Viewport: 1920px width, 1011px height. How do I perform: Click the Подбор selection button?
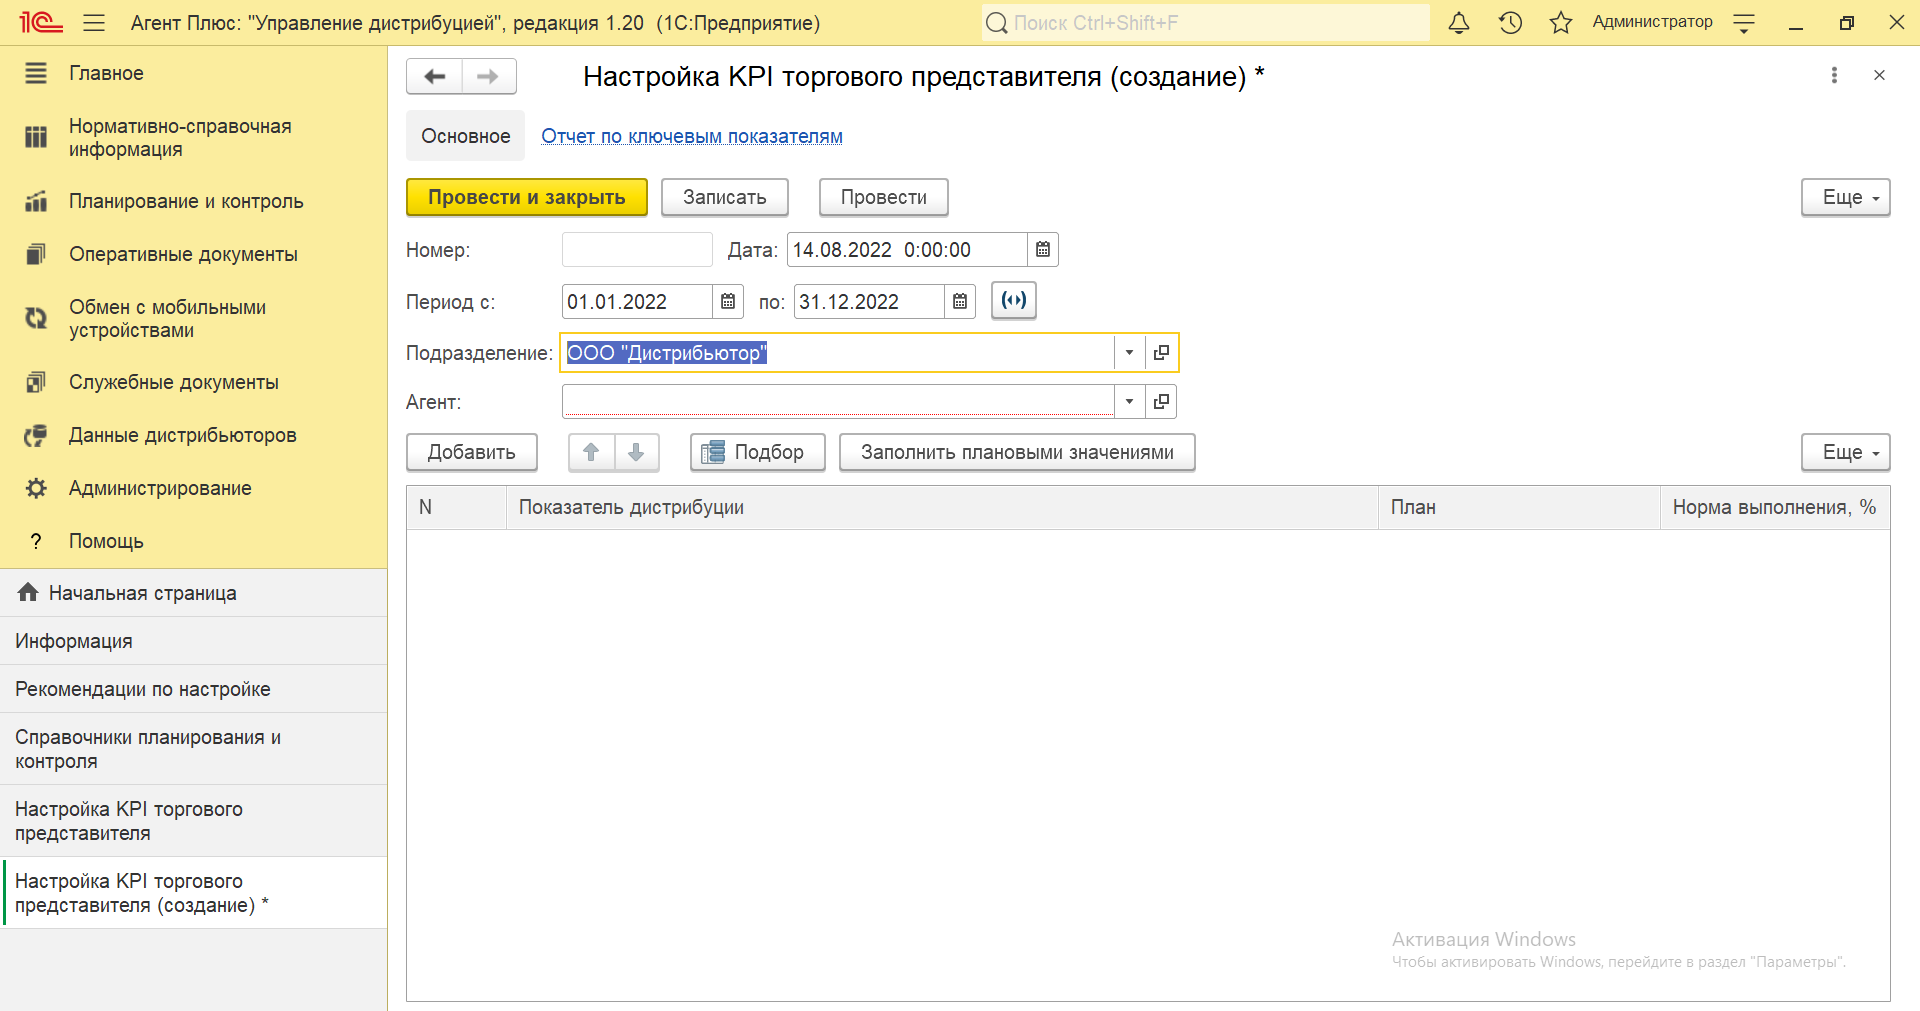point(757,452)
